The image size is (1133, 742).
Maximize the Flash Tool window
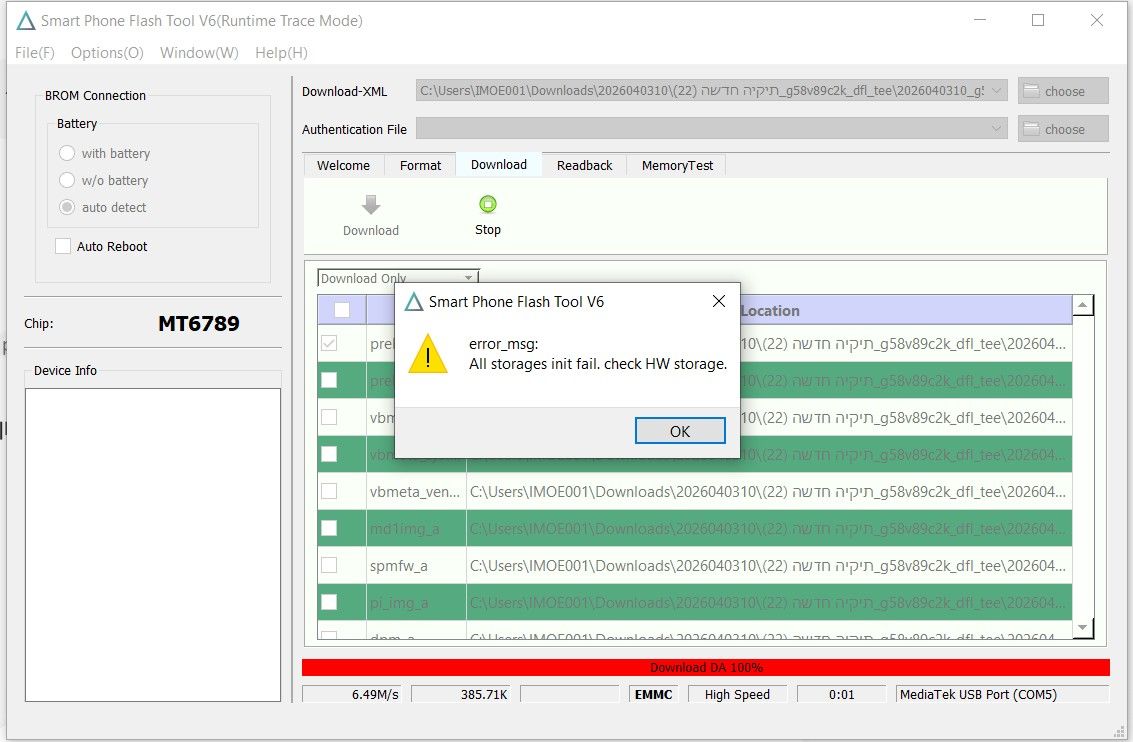tap(1038, 20)
